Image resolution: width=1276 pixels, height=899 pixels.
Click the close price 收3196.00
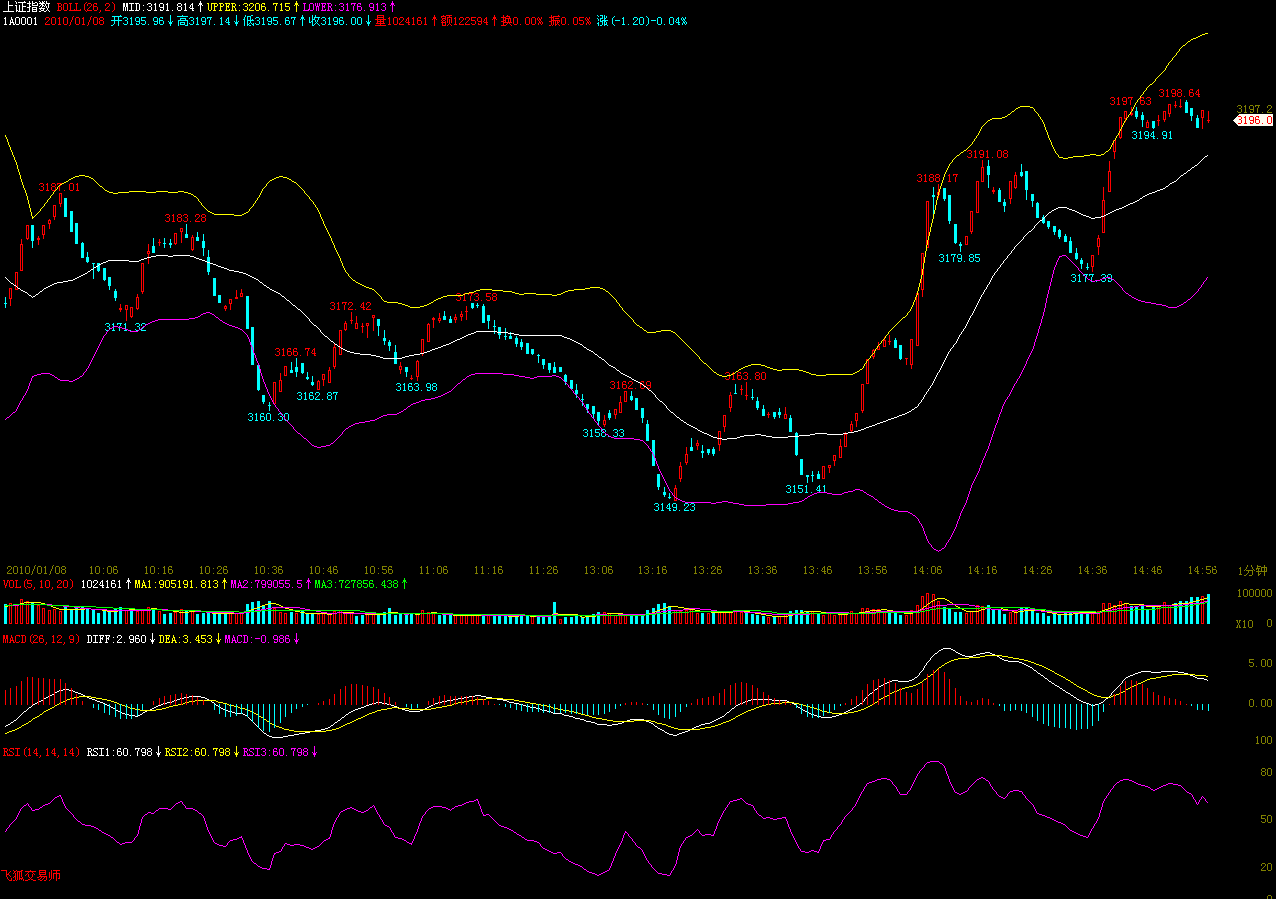coord(335,21)
